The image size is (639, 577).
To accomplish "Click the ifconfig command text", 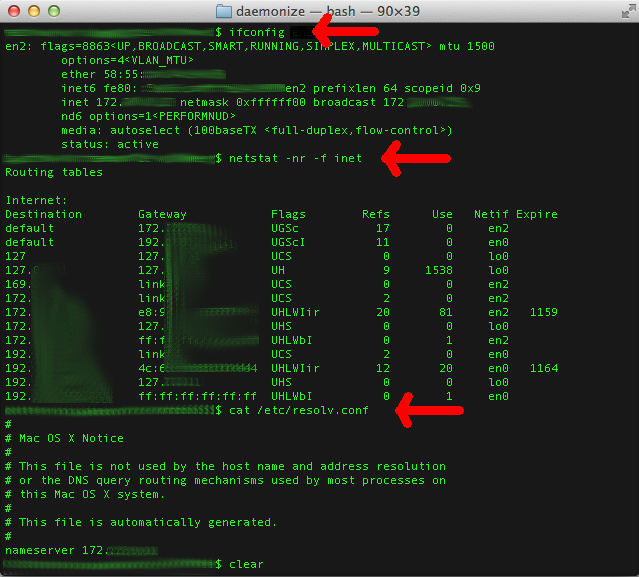I will click(257, 33).
